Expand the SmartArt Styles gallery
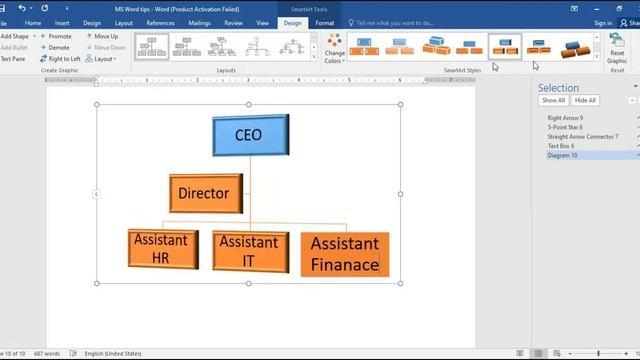 [x=597, y=57]
